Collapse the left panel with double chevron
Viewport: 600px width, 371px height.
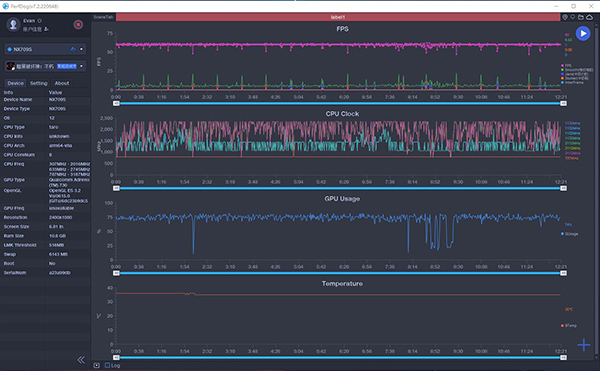pyautogui.click(x=81, y=360)
